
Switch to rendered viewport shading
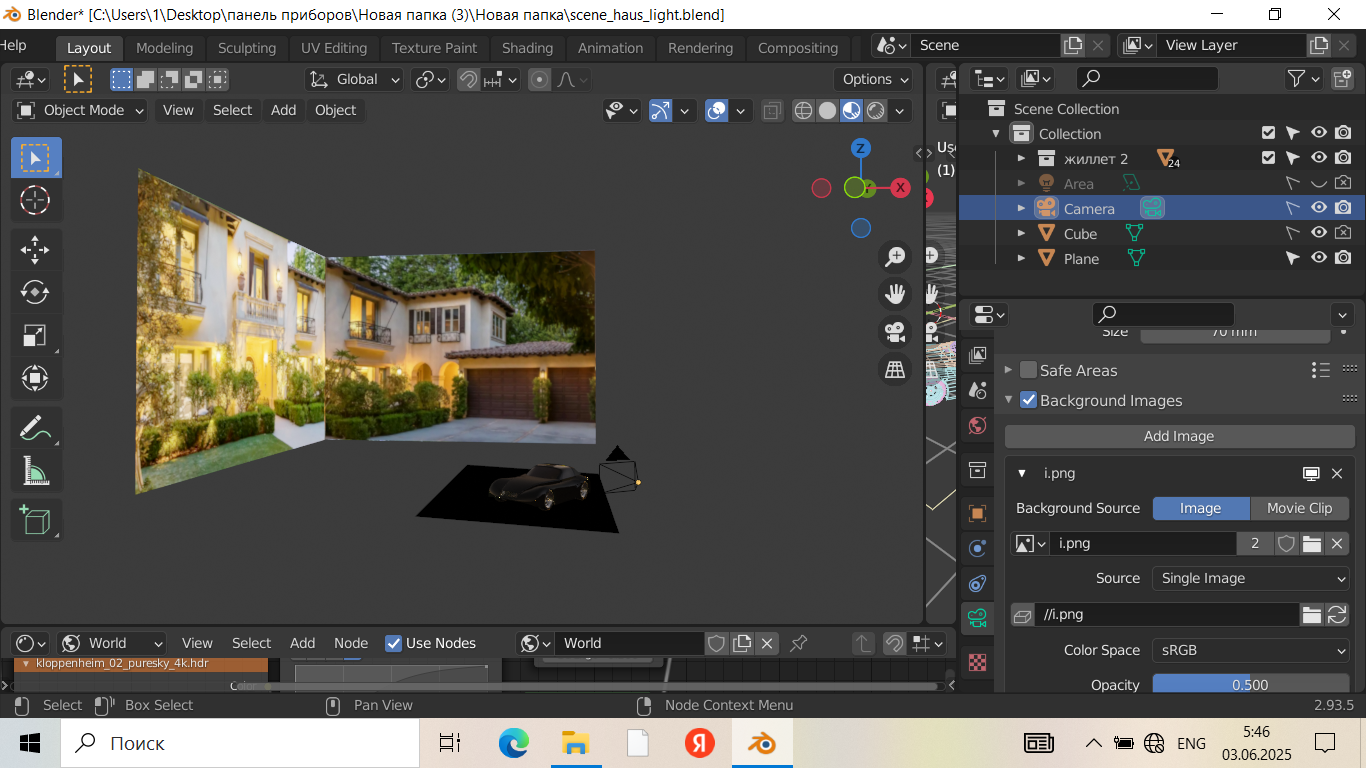pos(876,111)
